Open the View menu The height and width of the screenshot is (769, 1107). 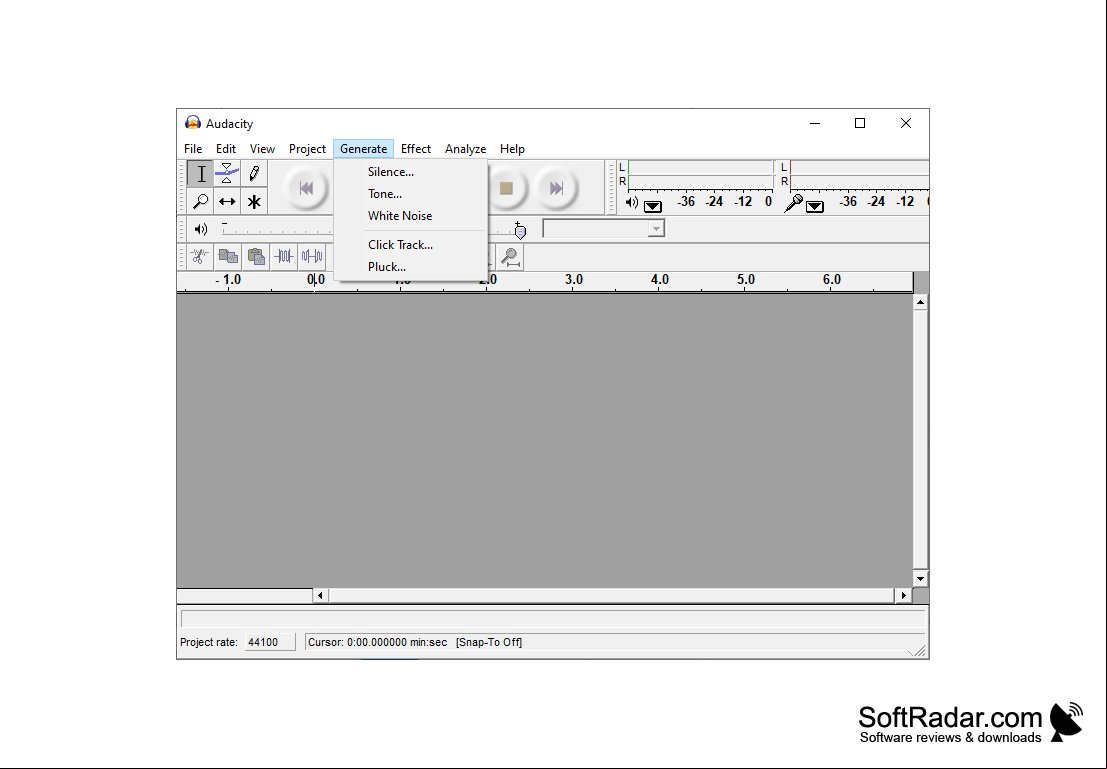(262, 149)
